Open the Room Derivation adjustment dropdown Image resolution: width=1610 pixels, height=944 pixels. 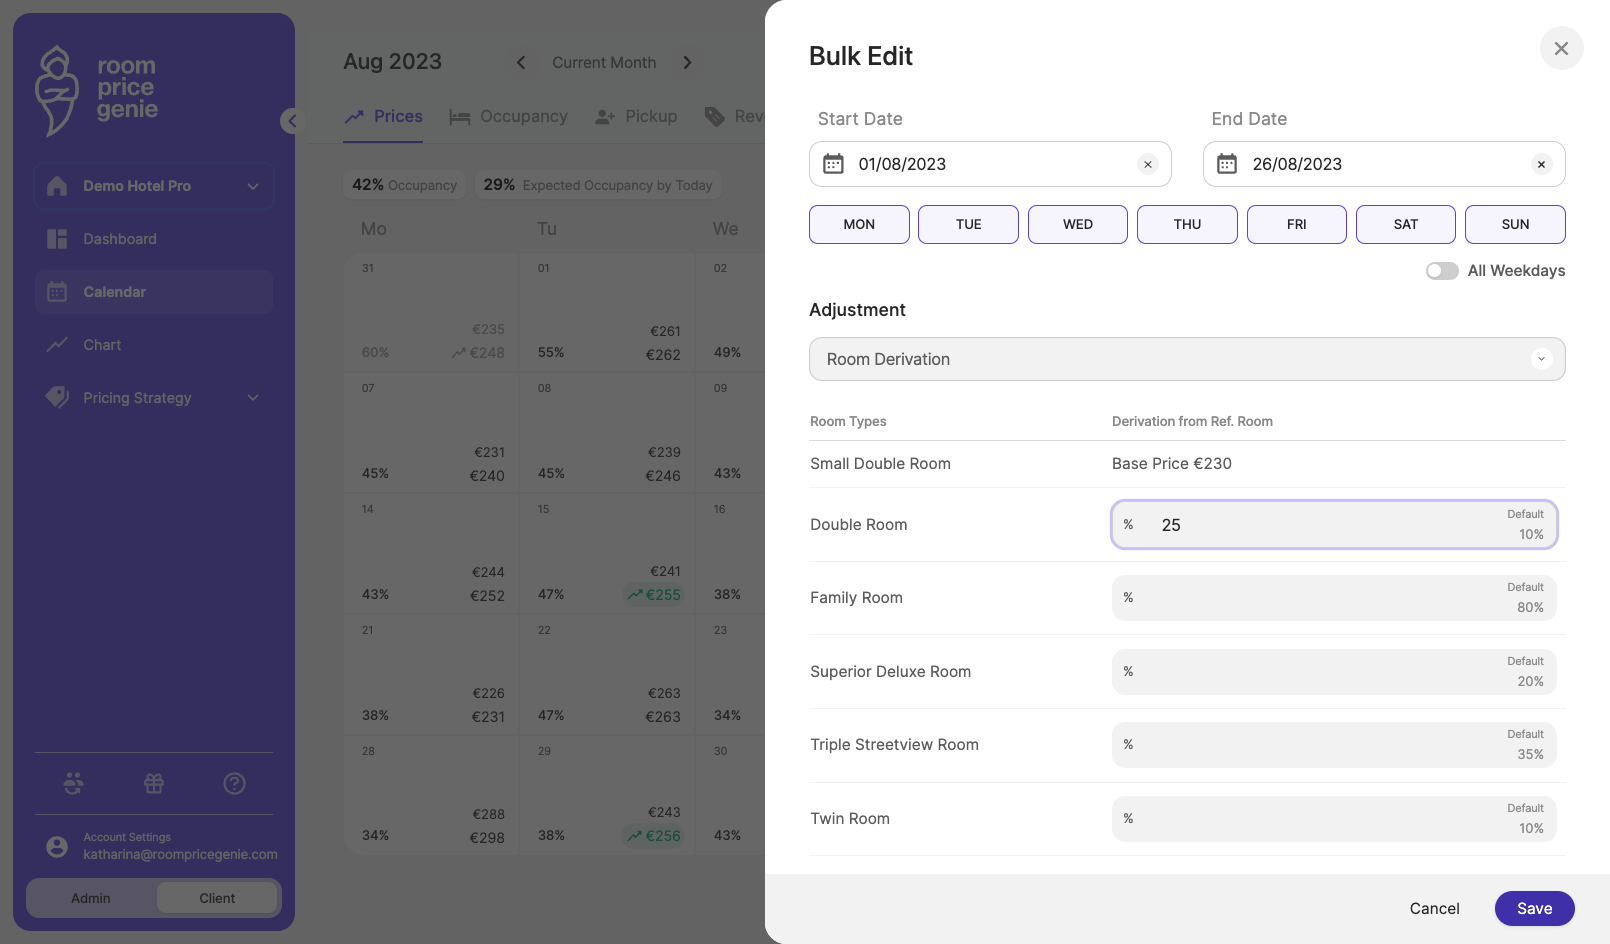tap(1187, 359)
